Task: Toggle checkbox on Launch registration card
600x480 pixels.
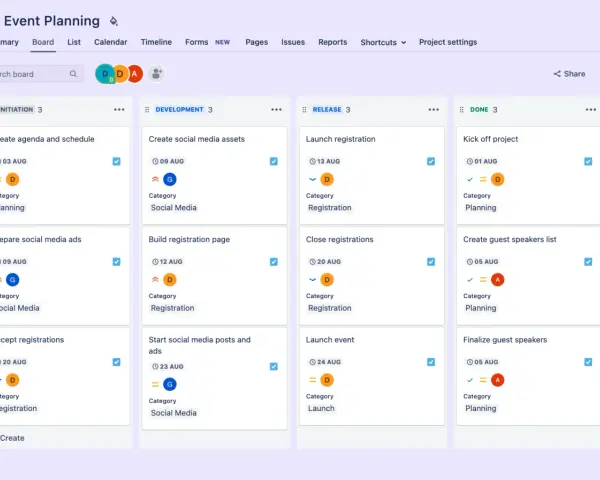Action: 431,161
